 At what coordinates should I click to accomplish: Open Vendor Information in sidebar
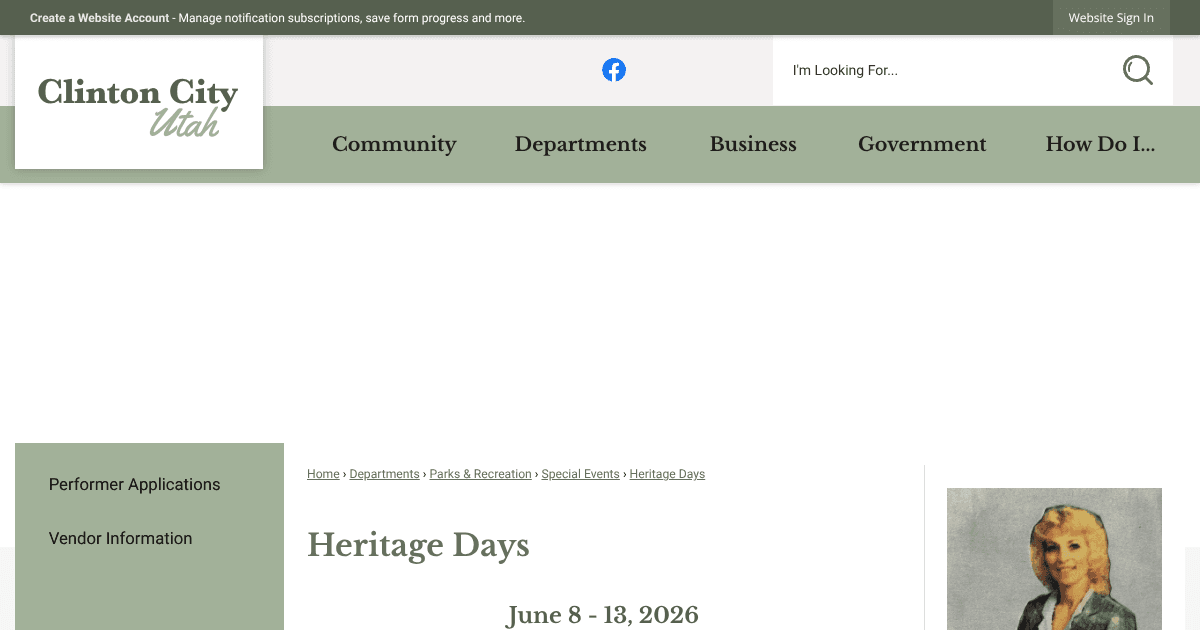[x=120, y=538]
